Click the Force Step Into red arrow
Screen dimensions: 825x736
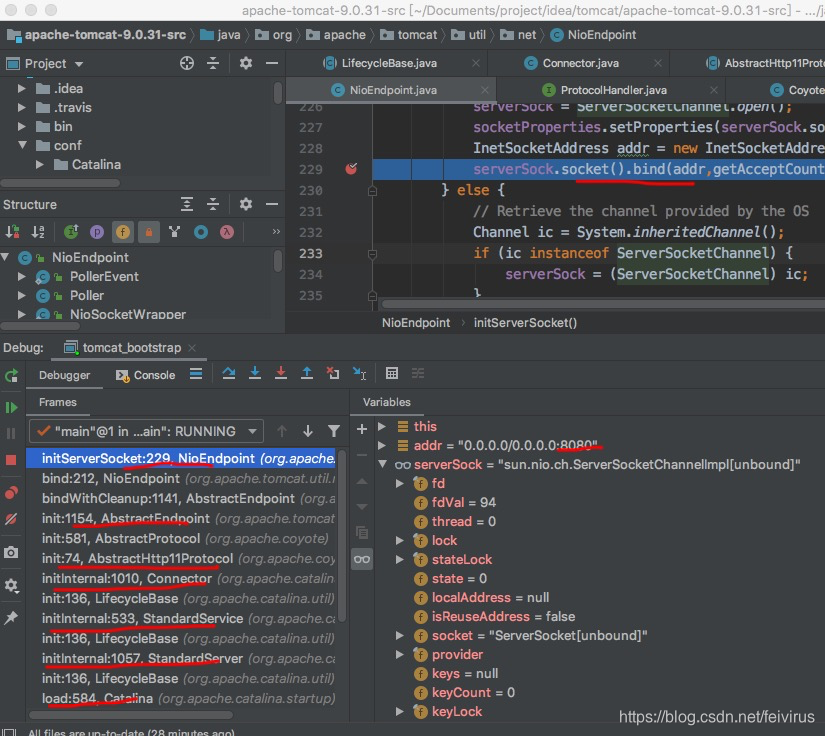point(281,374)
